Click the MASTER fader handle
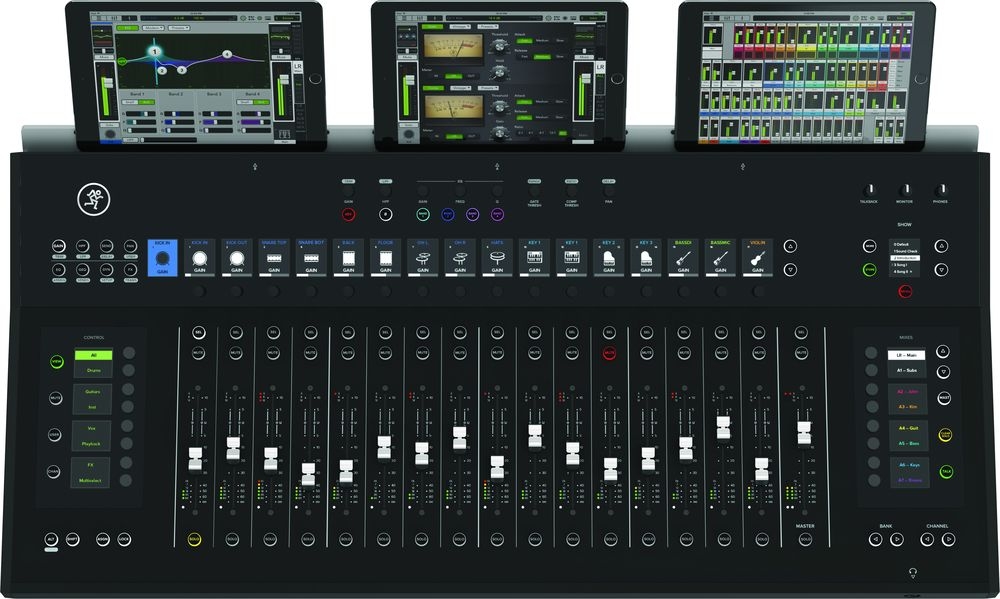This screenshot has height=599, width=1000. tap(804, 431)
